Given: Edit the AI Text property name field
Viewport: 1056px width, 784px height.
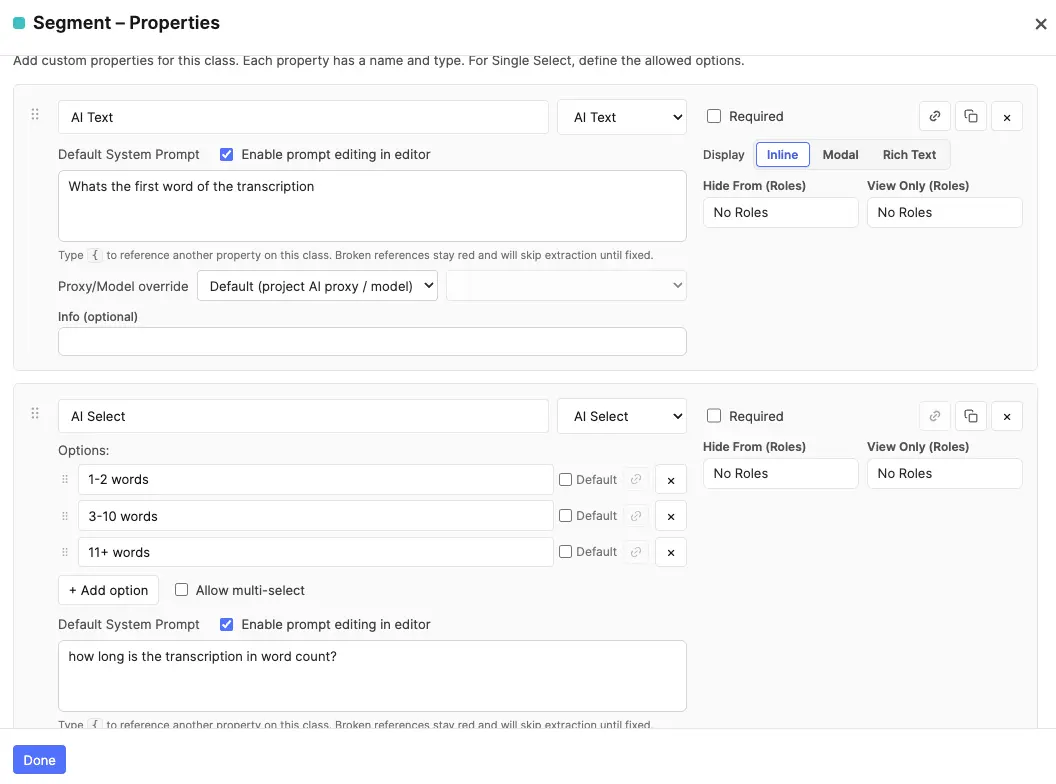Looking at the screenshot, I should click(303, 117).
